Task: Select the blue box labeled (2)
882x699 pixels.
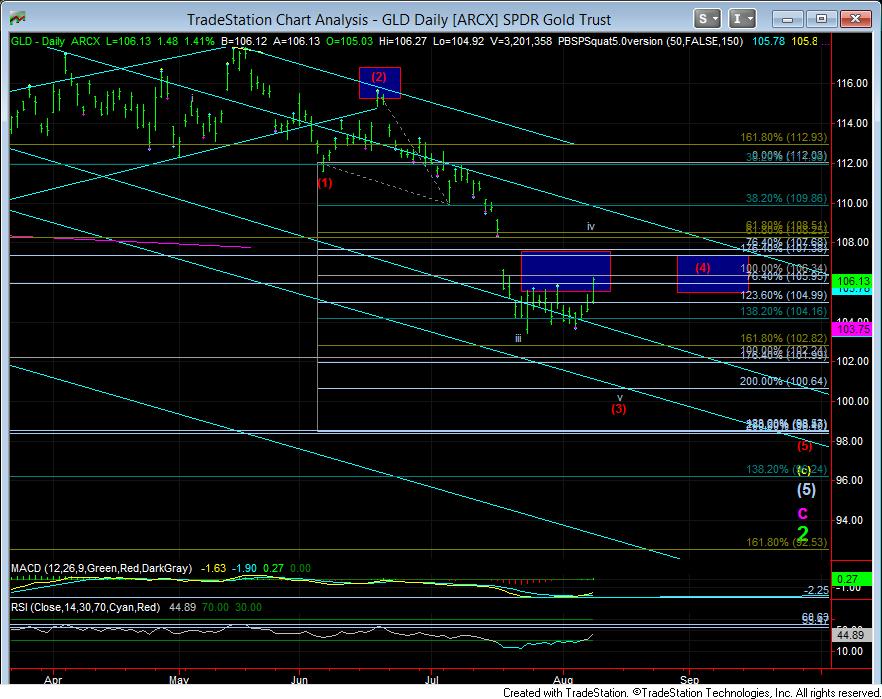Action: coord(380,83)
